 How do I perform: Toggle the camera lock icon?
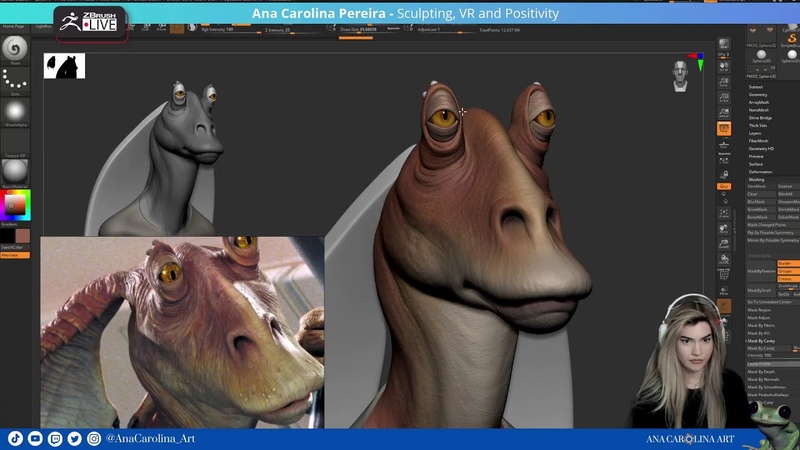coord(723,174)
